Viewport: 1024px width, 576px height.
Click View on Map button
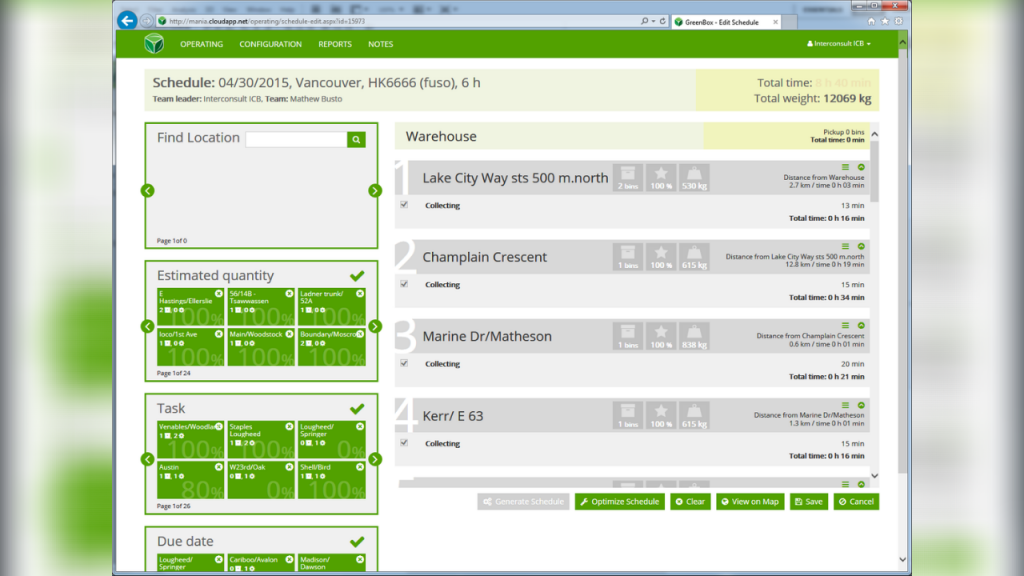(x=750, y=502)
